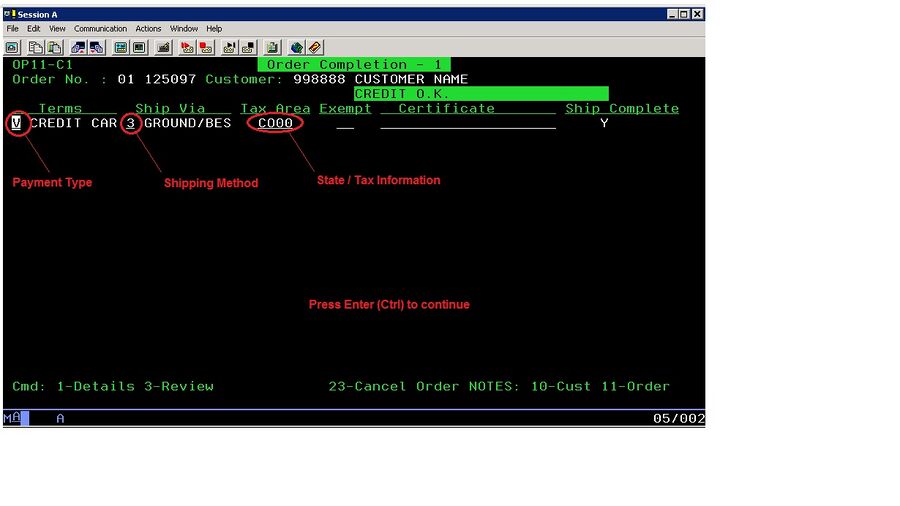Image resolution: width=900 pixels, height=506 pixels.
Task: Click the Receive file from host icon
Action: point(97,47)
